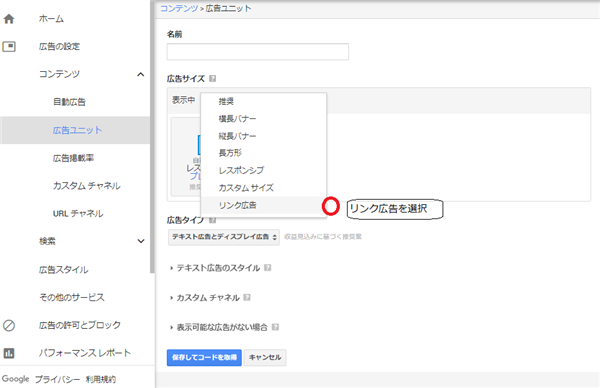Viewport: 600px width, 388px height.
Task: Open 広告の許可とブロック in the sidebar
Action: 80,325
